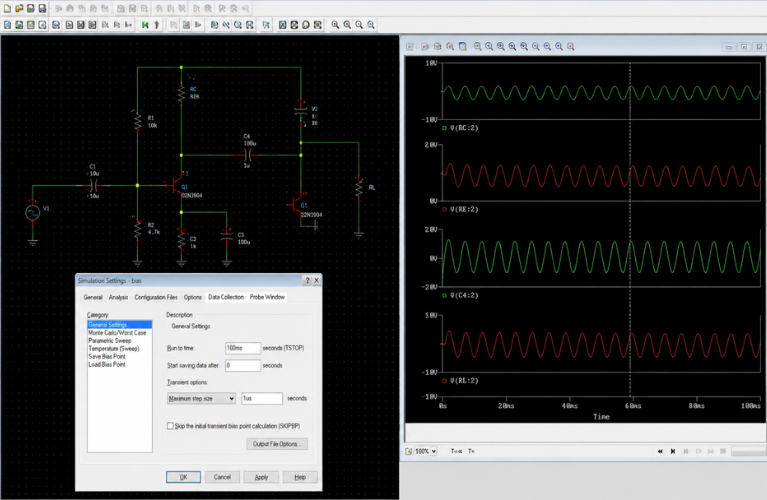Click the Cancel button
The image size is (767, 500).
click(222, 477)
